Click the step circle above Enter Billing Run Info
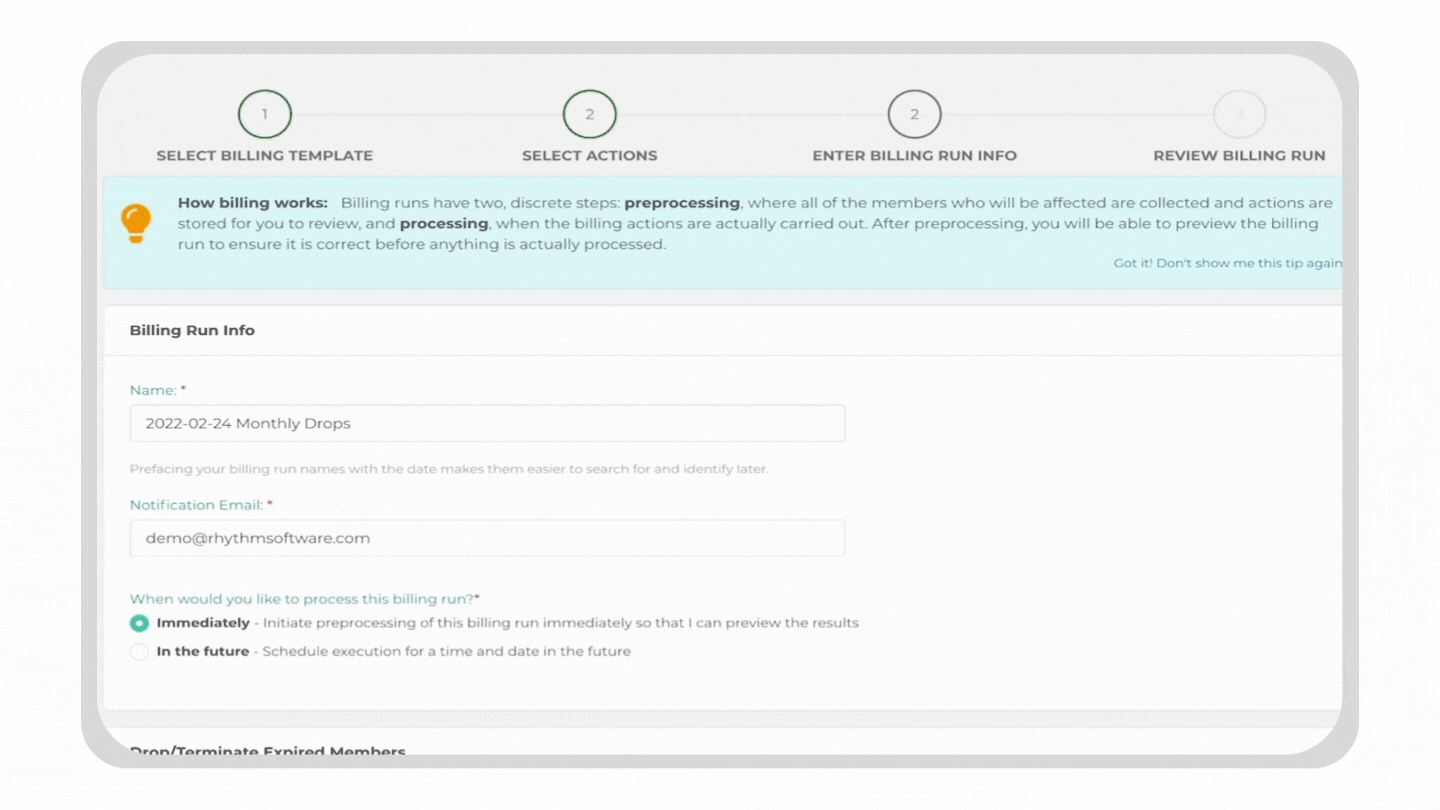This screenshot has height=810, width=1440. click(914, 114)
